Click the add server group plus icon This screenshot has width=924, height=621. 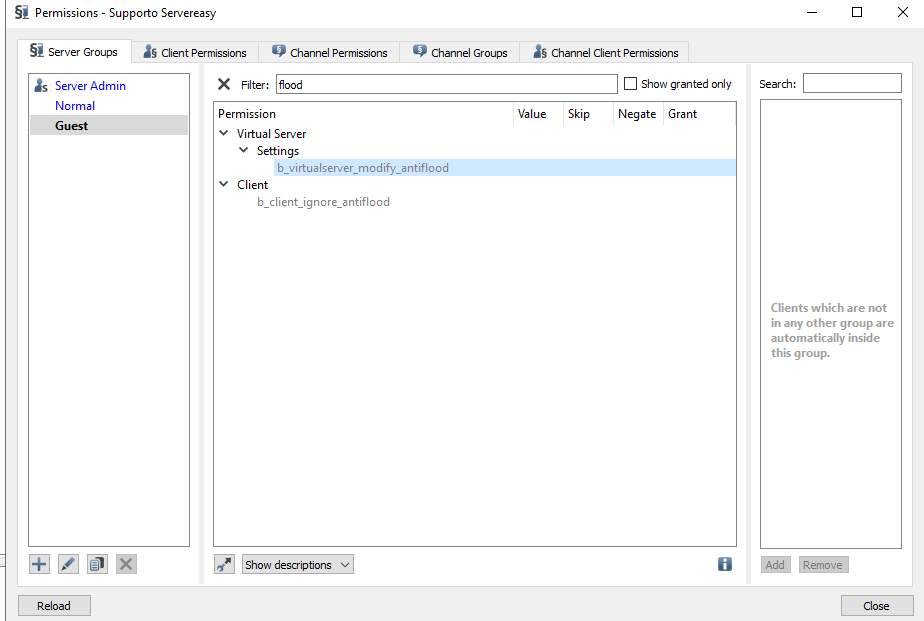39,564
